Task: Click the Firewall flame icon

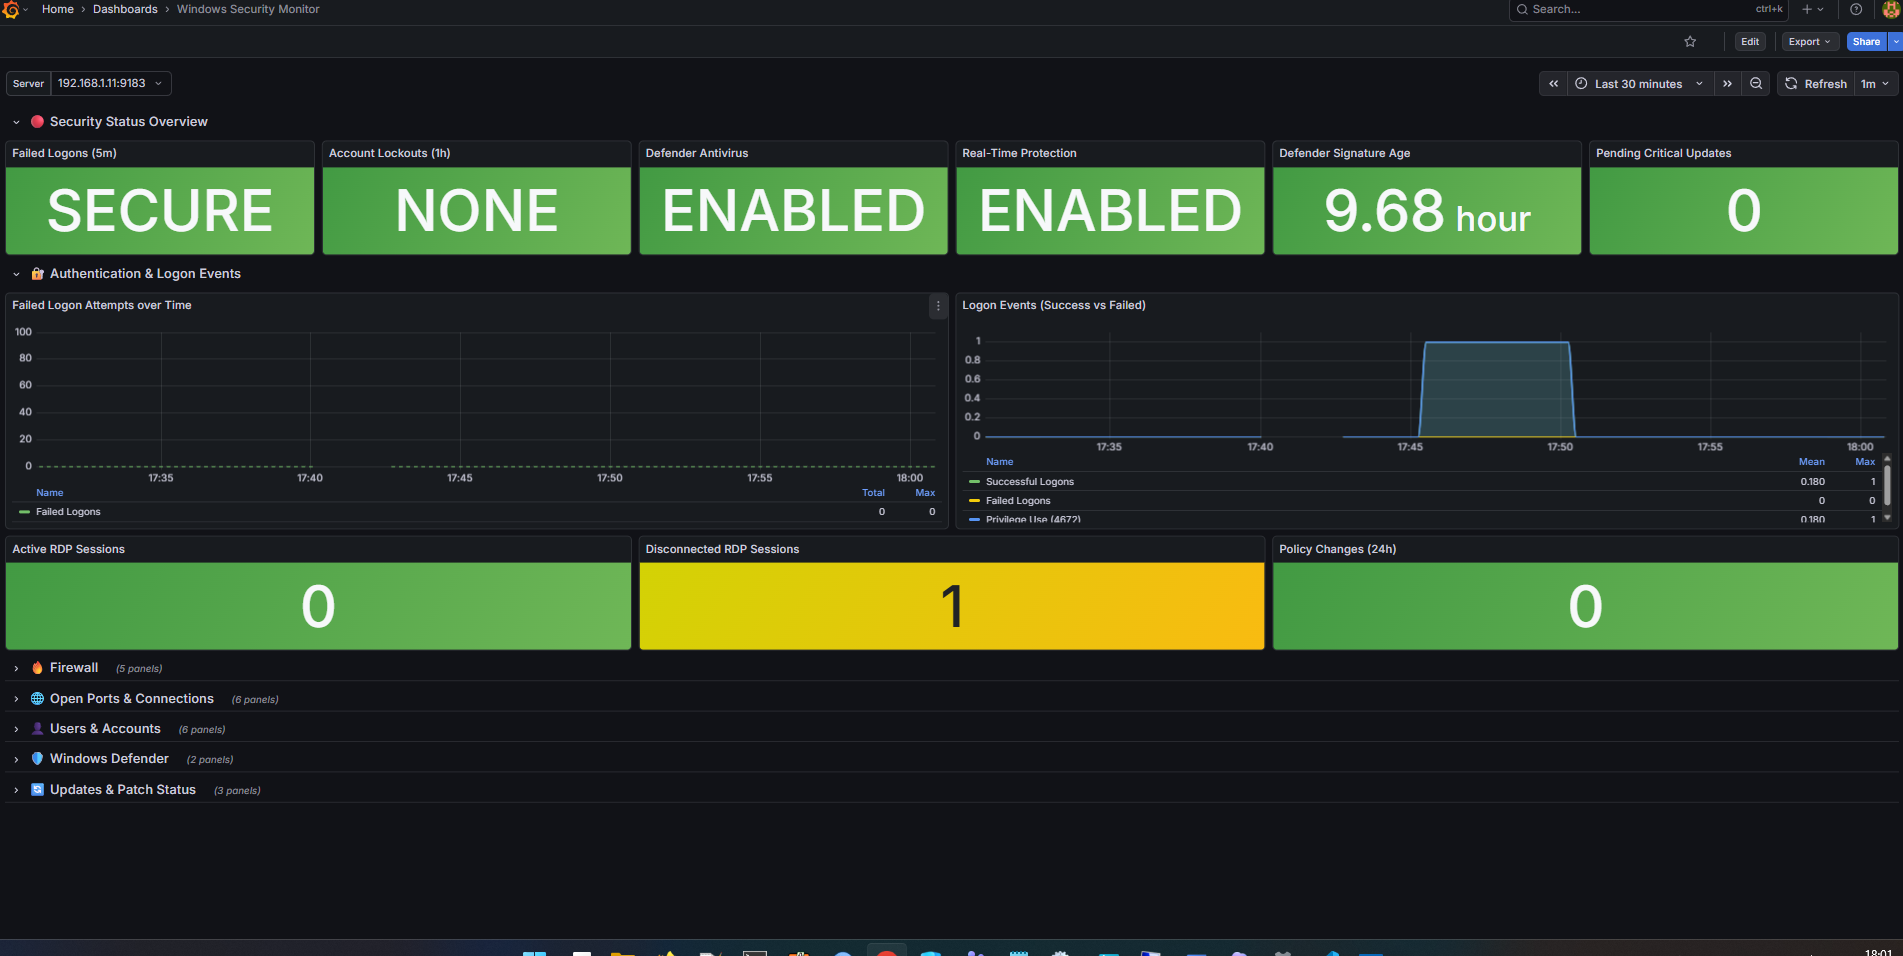Action: click(x=37, y=668)
